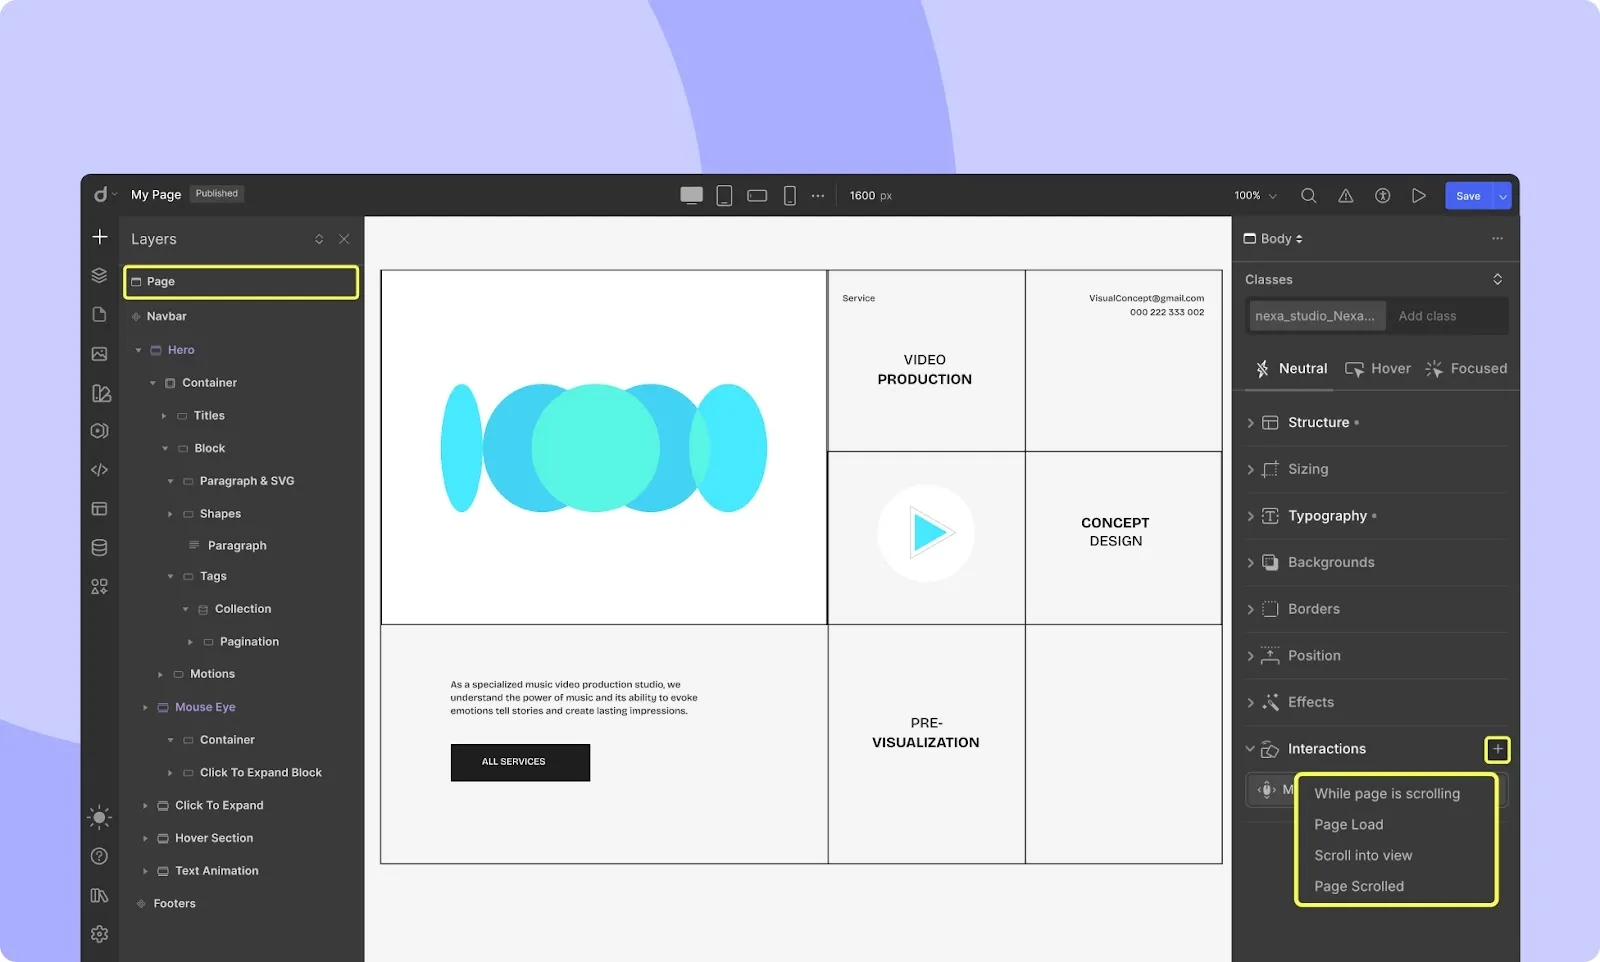The image size is (1600, 962).
Task: Choose Scroll into view interaction
Action: pos(1363,856)
